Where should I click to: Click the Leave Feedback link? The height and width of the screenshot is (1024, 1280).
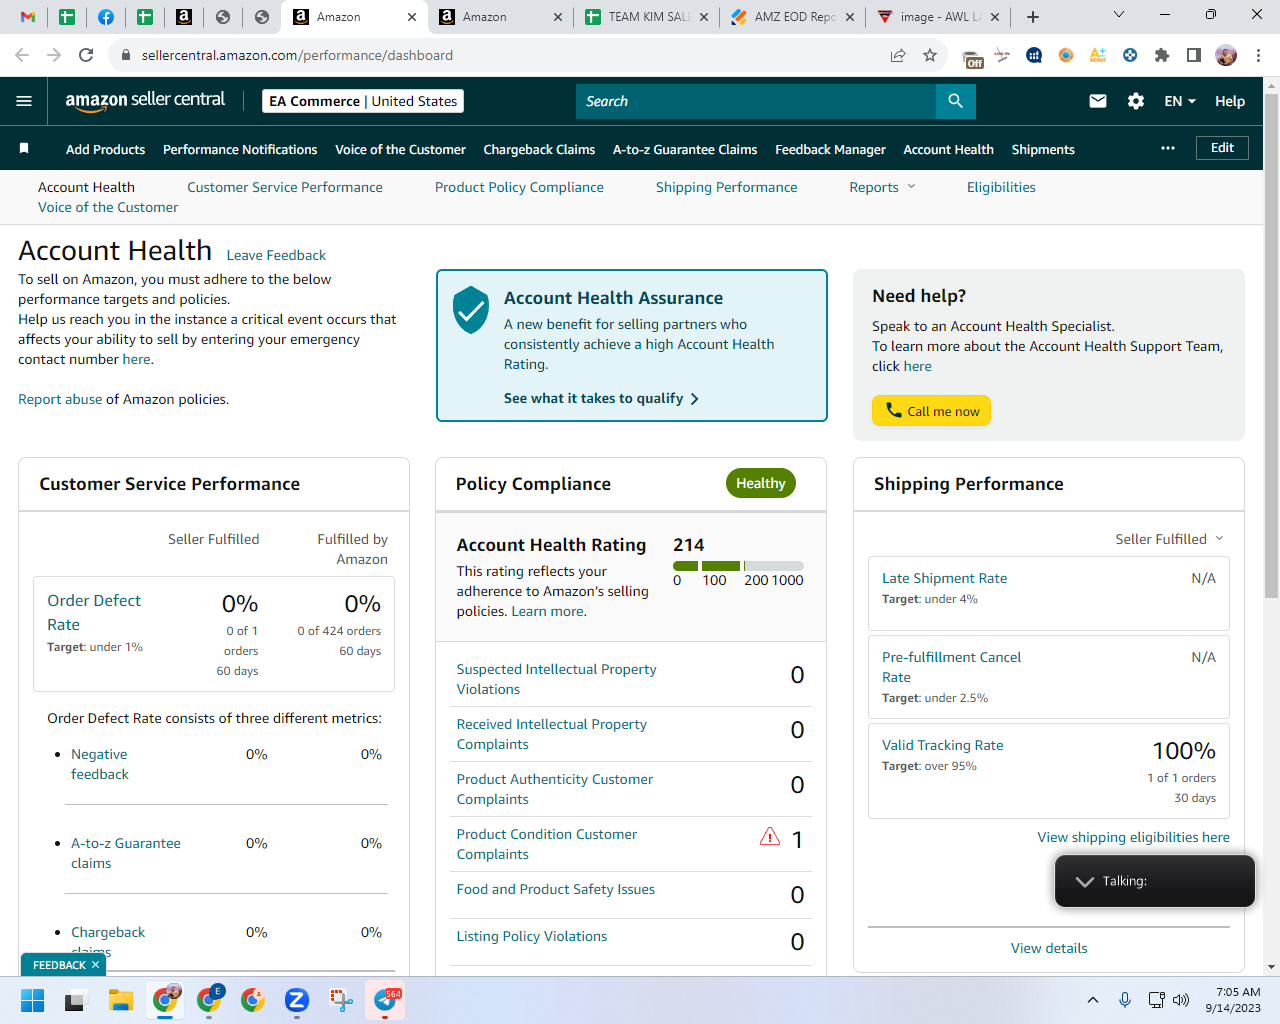276,255
